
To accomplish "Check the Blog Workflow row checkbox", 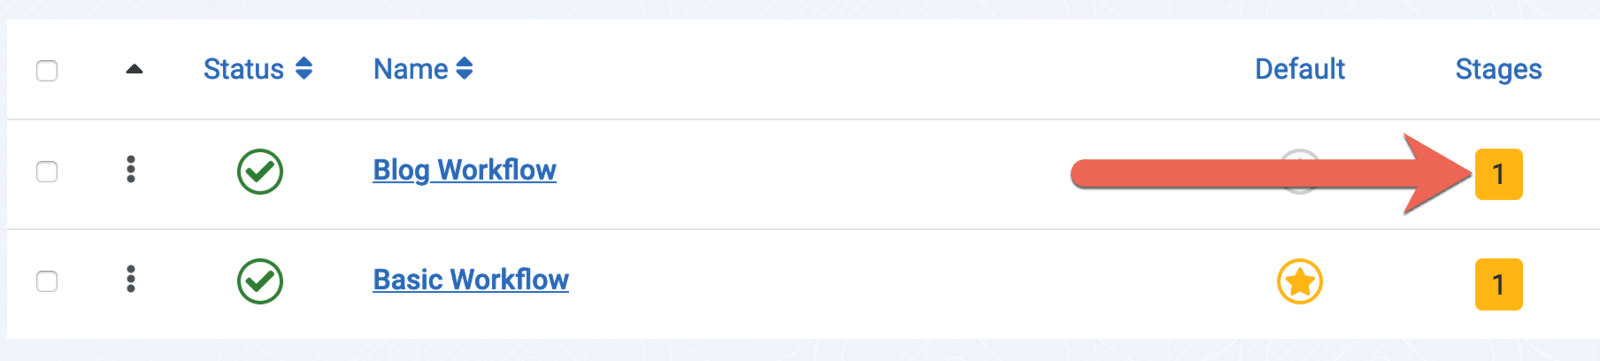I will [x=47, y=172].
